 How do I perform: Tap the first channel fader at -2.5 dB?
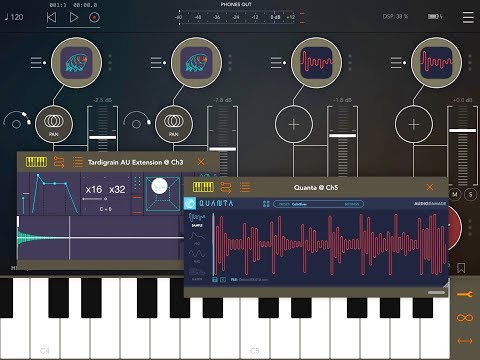102,137
